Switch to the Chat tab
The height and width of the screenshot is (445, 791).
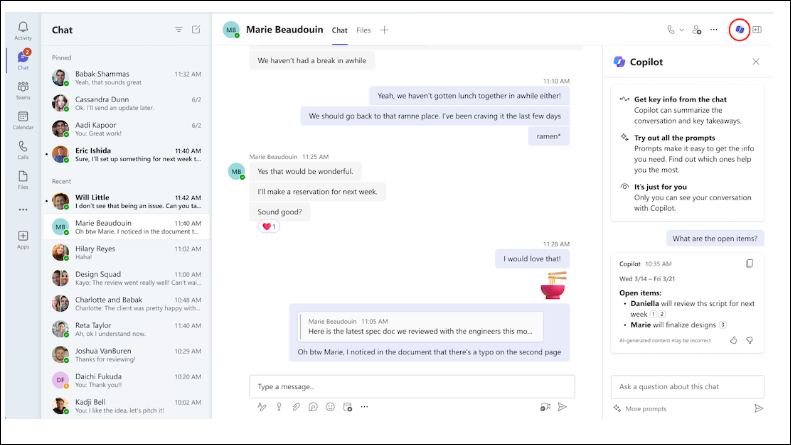[x=340, y=30]
